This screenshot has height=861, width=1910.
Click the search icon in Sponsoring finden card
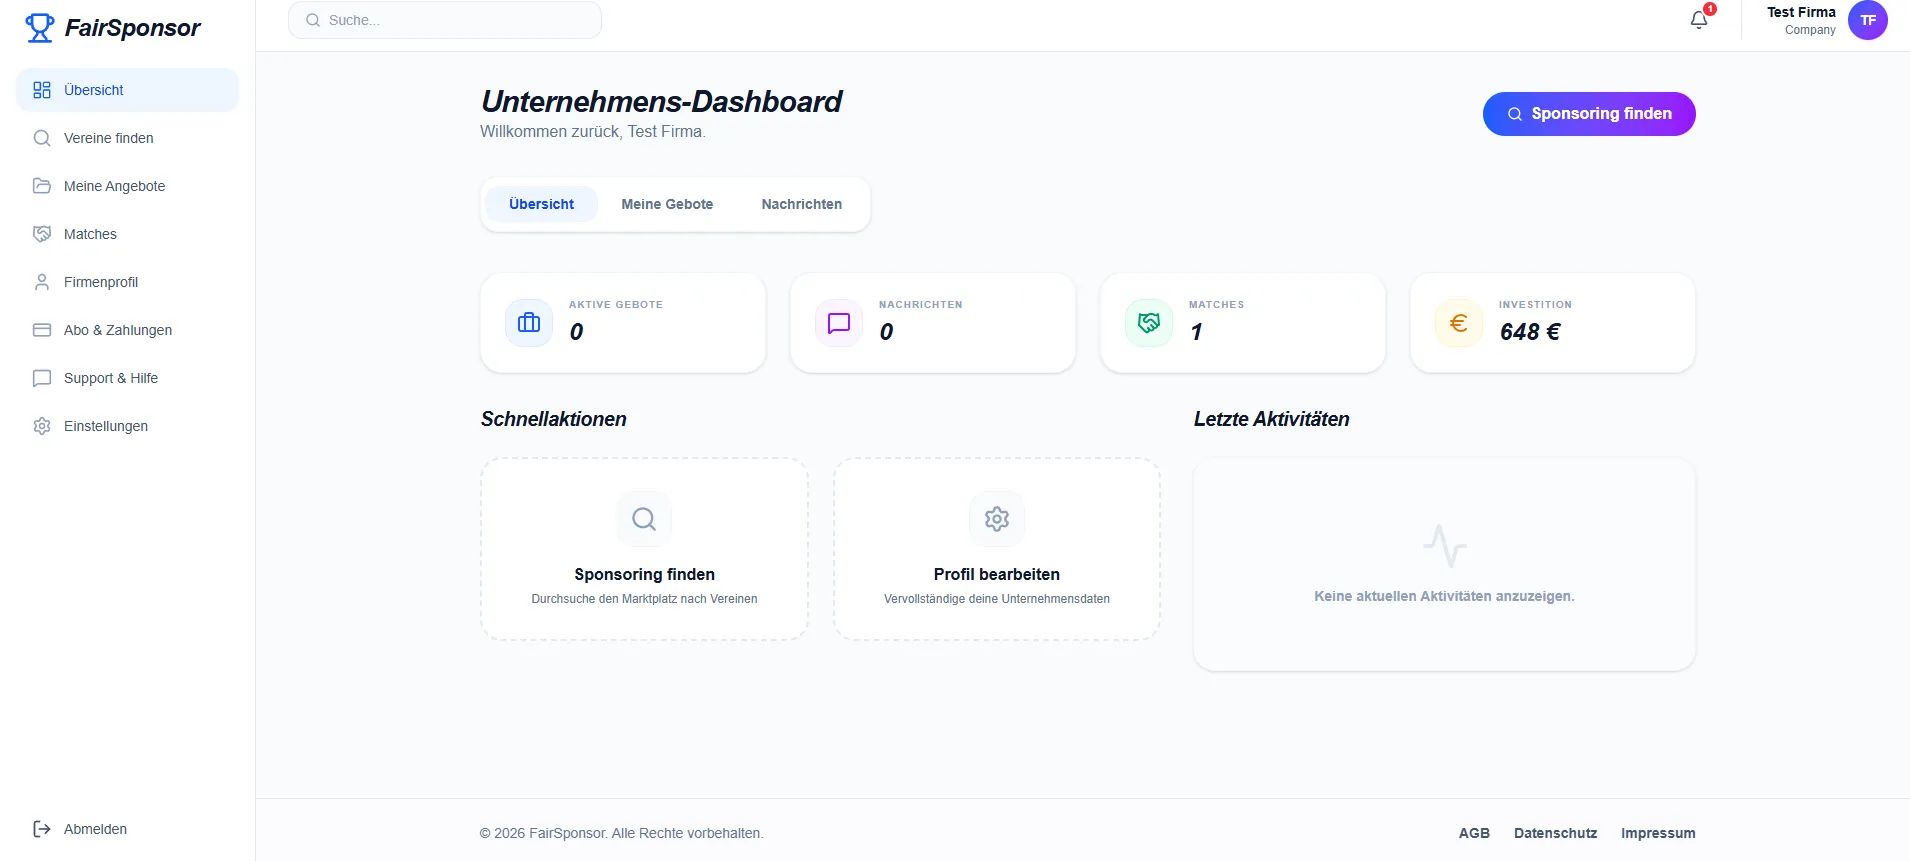[644, 519]
